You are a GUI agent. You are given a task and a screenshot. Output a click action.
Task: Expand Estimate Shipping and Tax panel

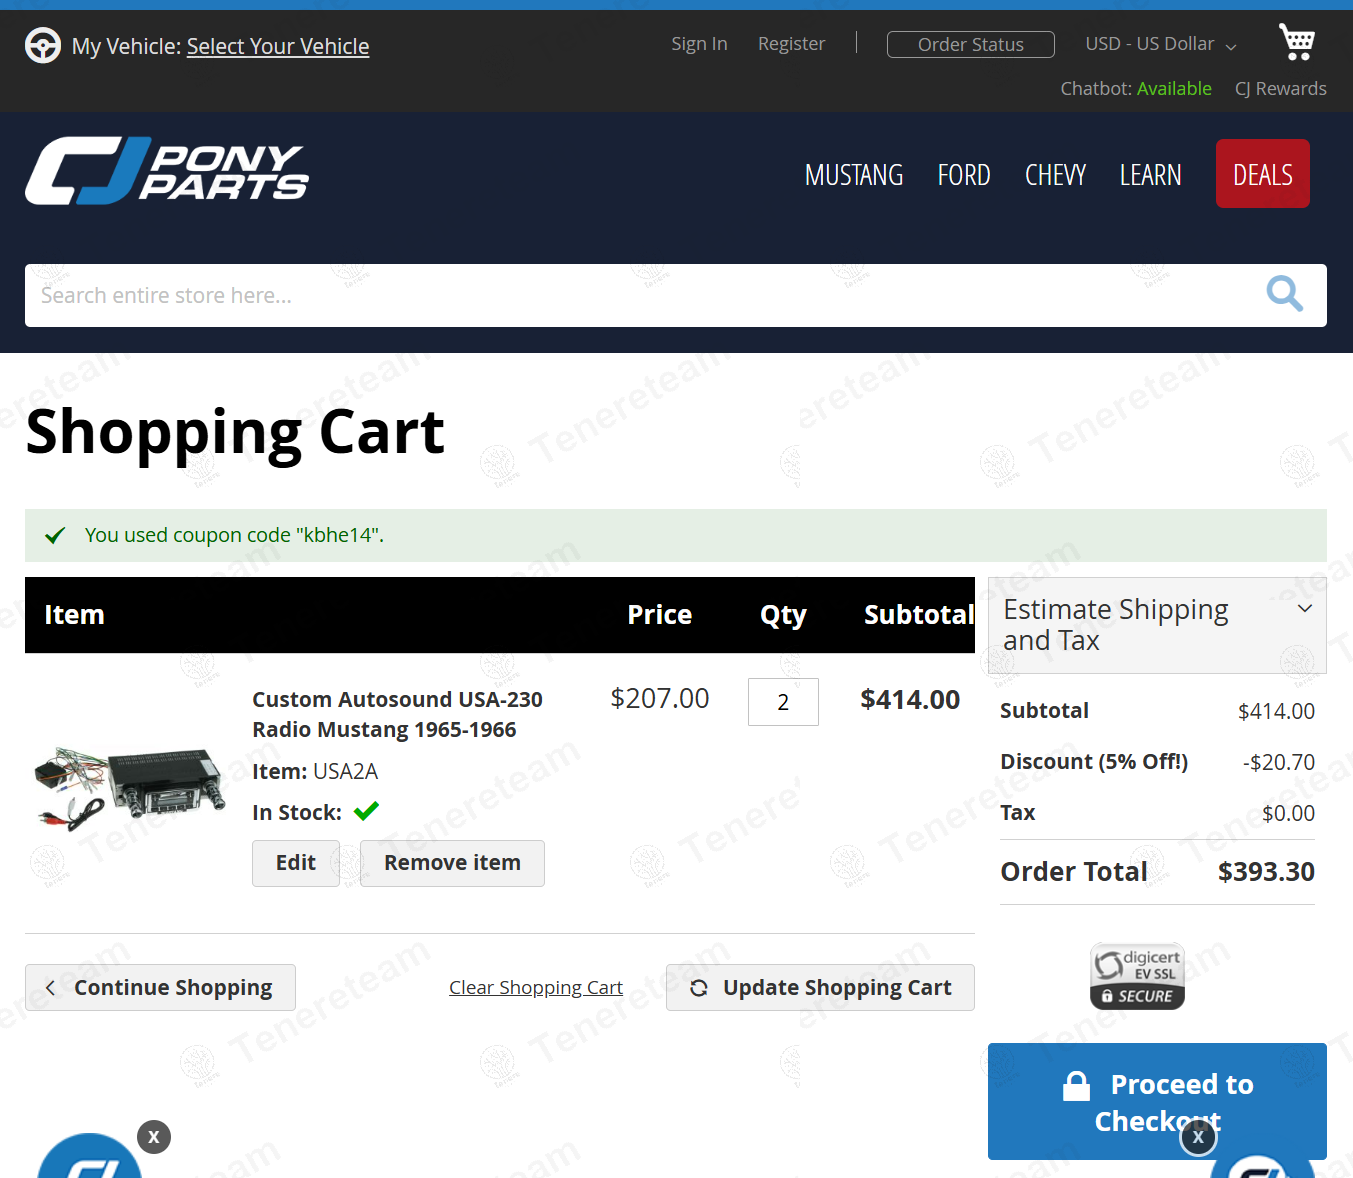(x=1157, y=625)
